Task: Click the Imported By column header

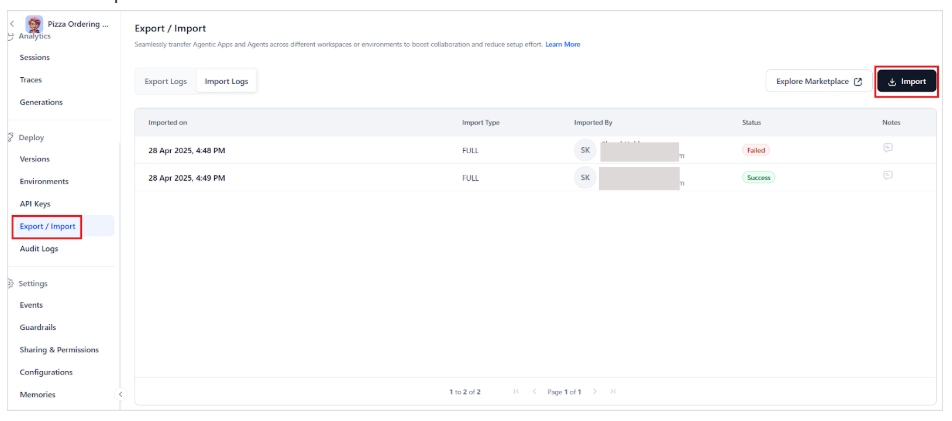Action: (x=593, y=122)
